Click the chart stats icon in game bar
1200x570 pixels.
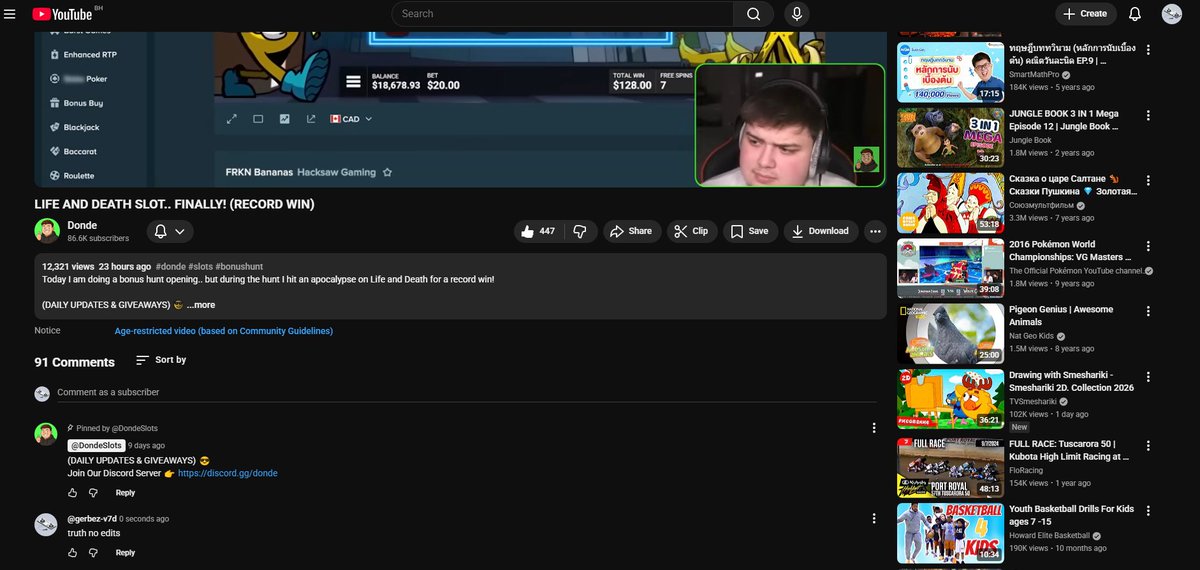[x=285, y=119]
